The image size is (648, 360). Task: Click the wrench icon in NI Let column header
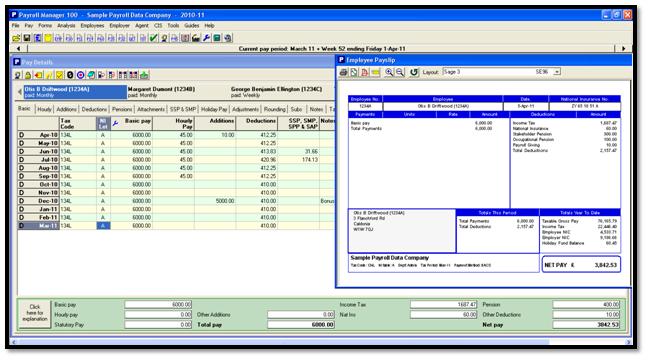point(115,123)
